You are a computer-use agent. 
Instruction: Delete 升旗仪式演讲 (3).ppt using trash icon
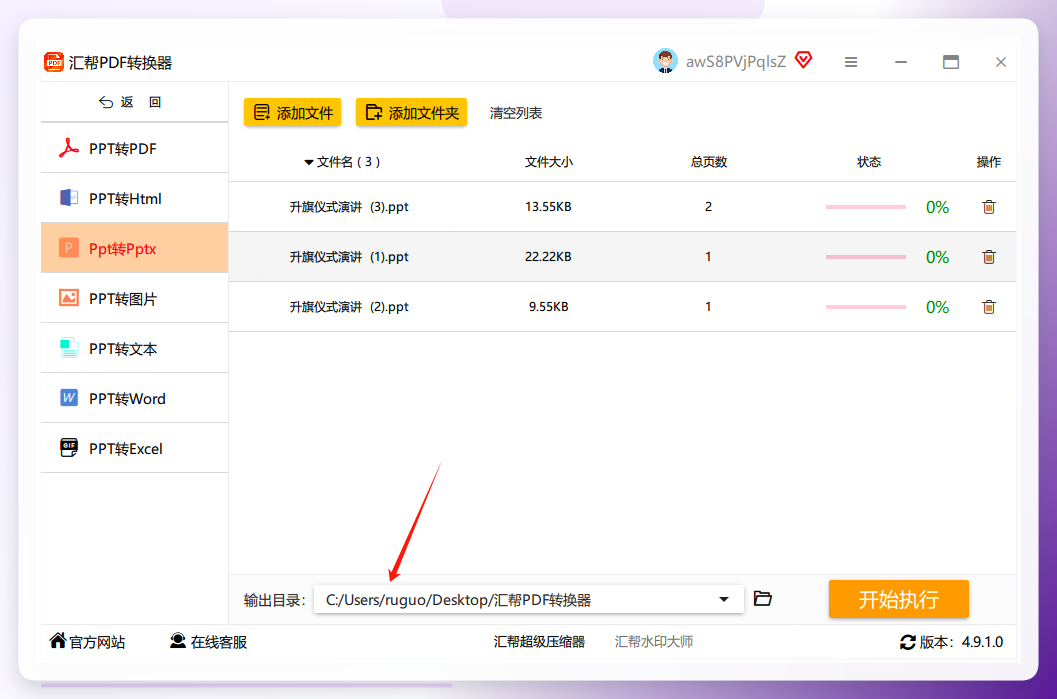click(988, 207)
